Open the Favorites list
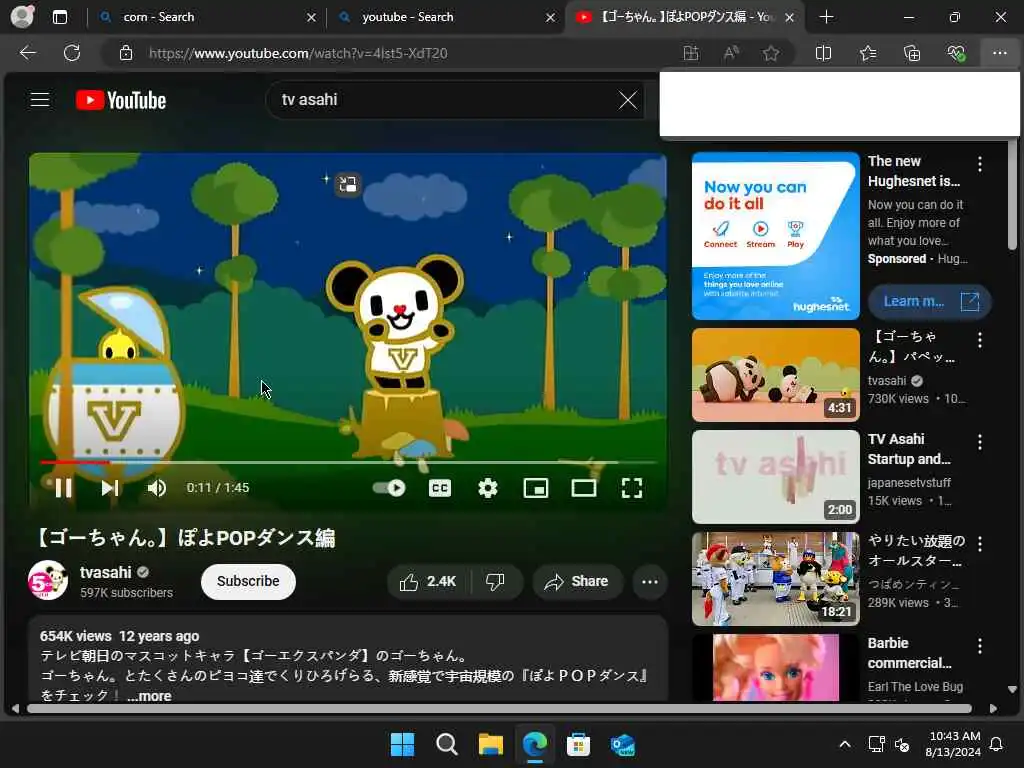This screenshot has height=768, width=1024. click(868, 53)
